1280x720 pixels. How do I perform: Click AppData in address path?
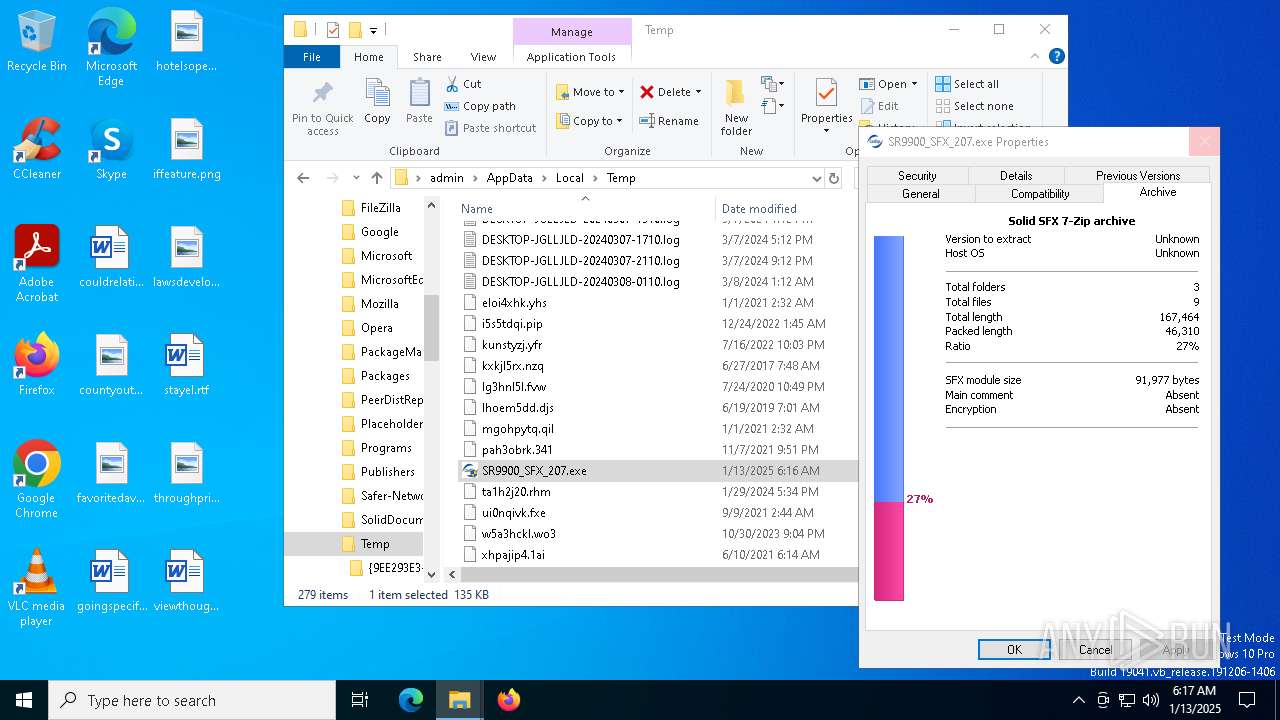click(509, 178)
